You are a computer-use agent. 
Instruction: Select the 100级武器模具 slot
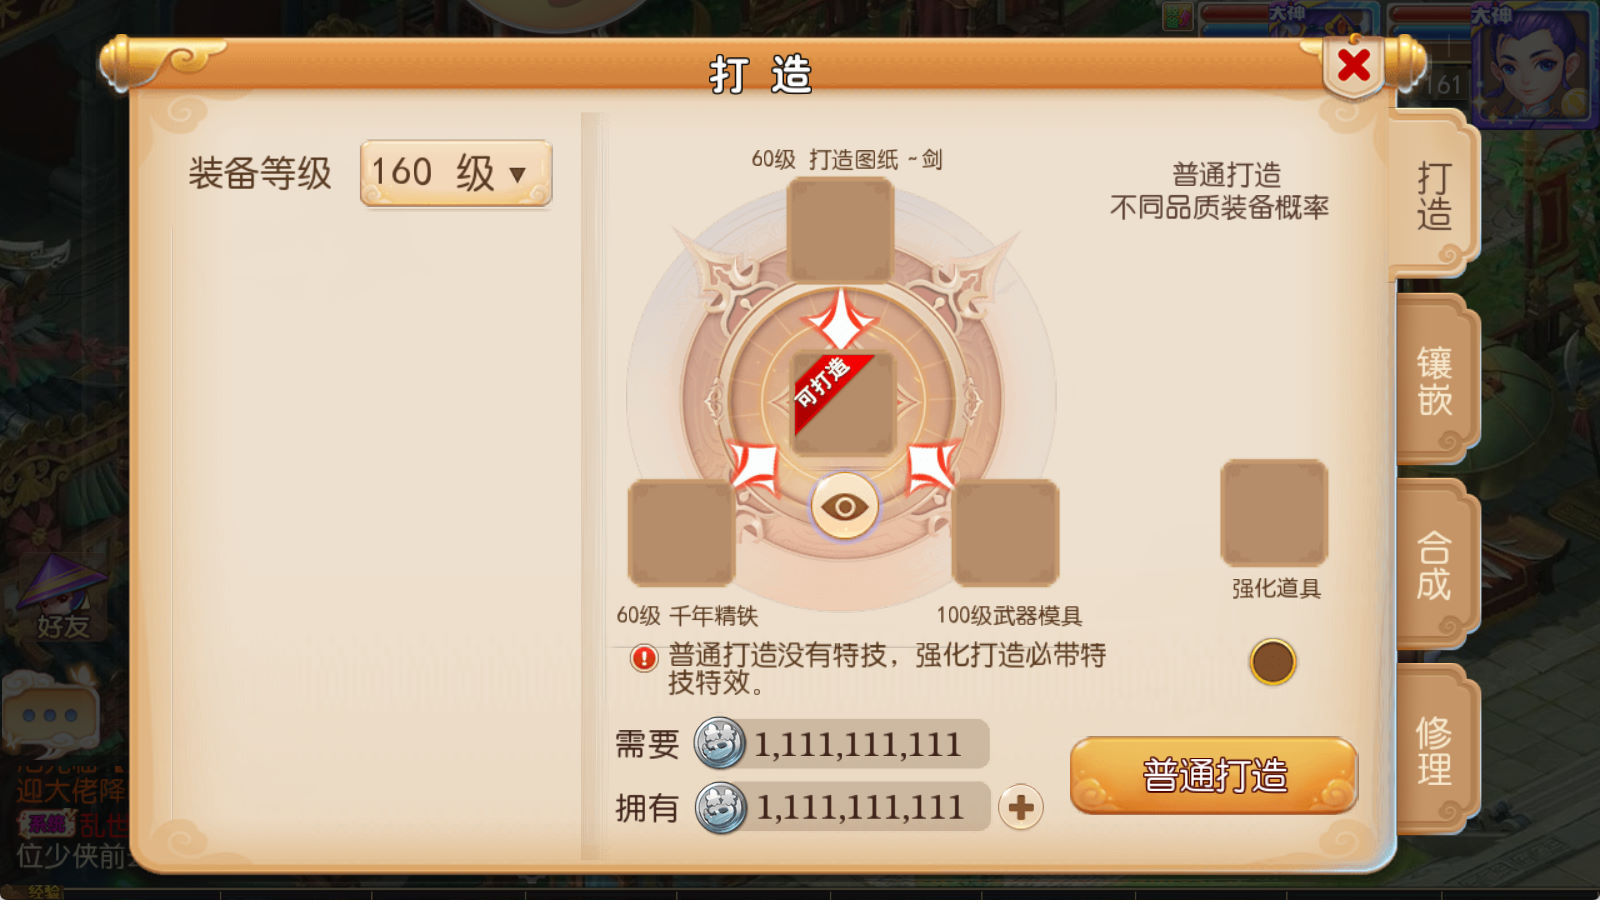coord(1005,532)
